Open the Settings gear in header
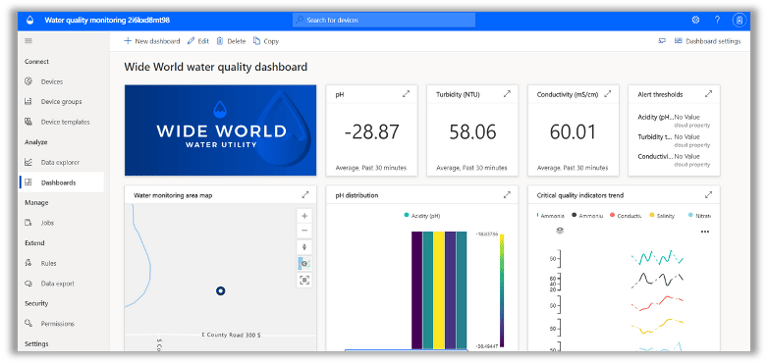768x364 pixels. coord(696,20)
